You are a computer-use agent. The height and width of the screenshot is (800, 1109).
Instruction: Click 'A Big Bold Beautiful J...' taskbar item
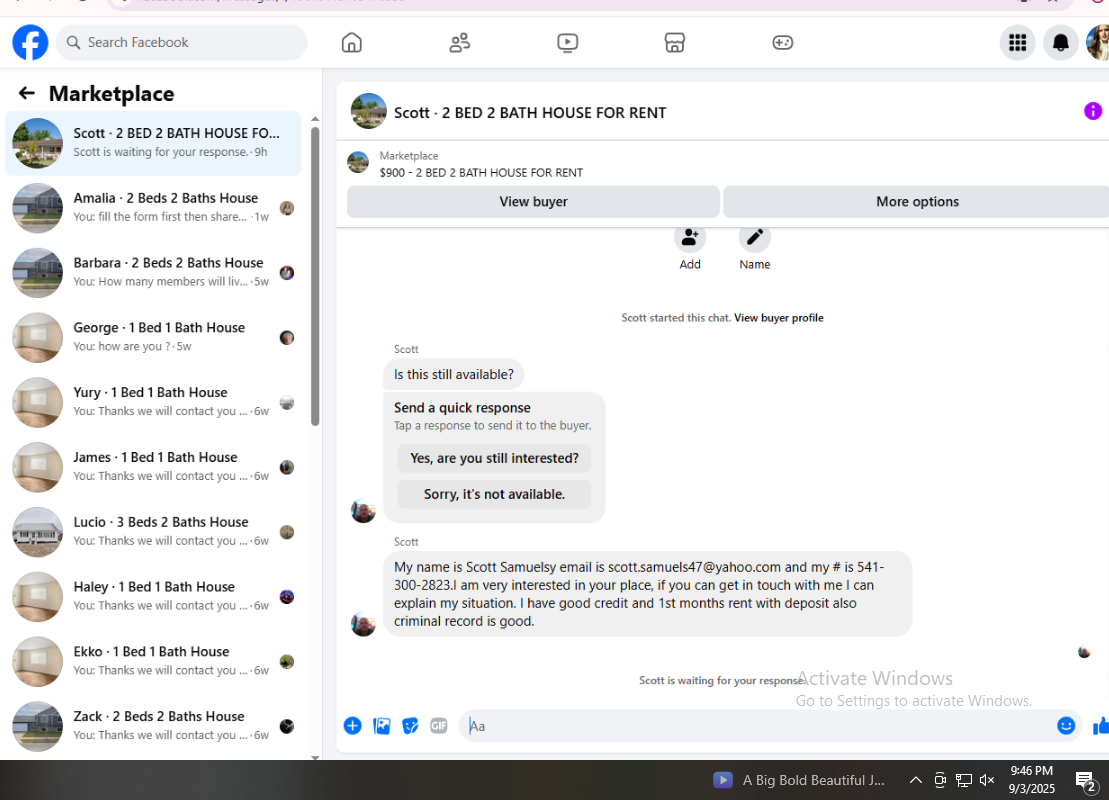[x=799, y=780]
